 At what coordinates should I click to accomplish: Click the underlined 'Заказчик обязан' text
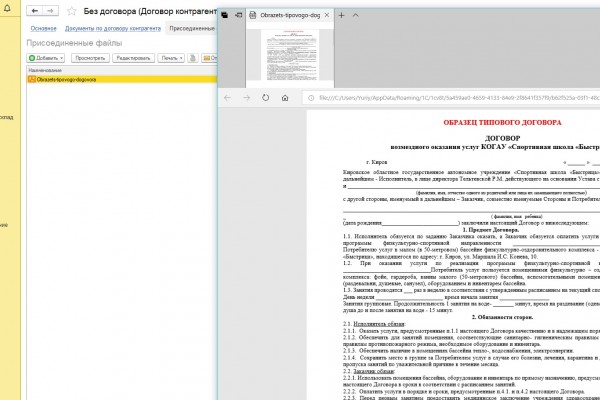(x=373, y=371)
